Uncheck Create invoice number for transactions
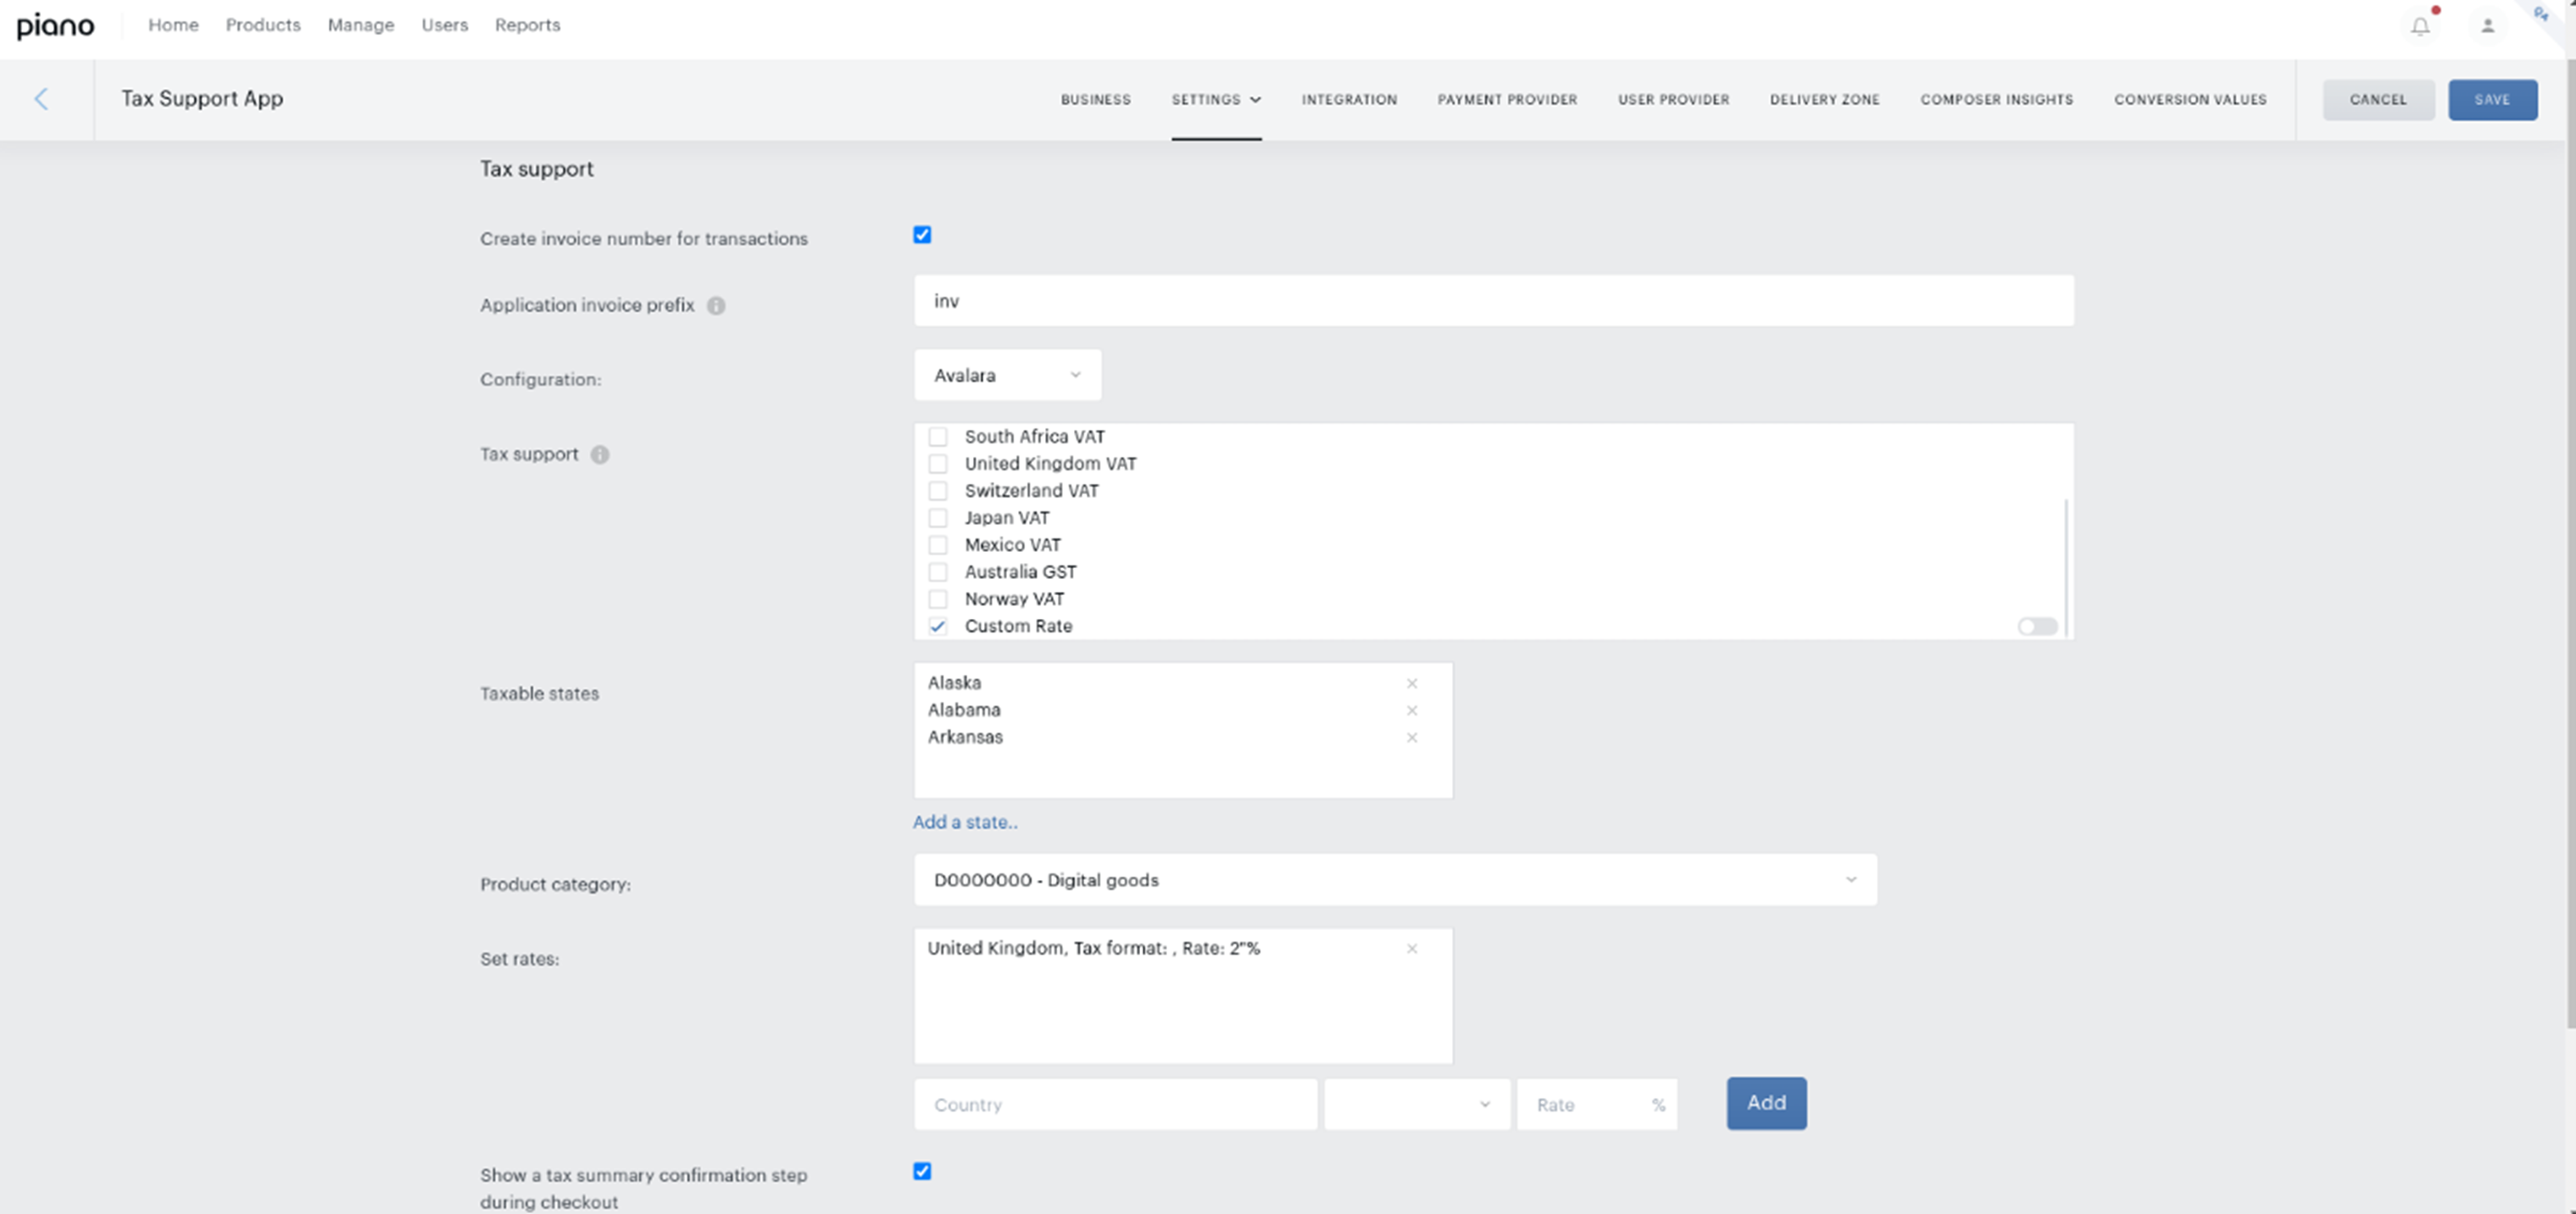Viewport: 2576px width, 1214px height. click(922, 235)
